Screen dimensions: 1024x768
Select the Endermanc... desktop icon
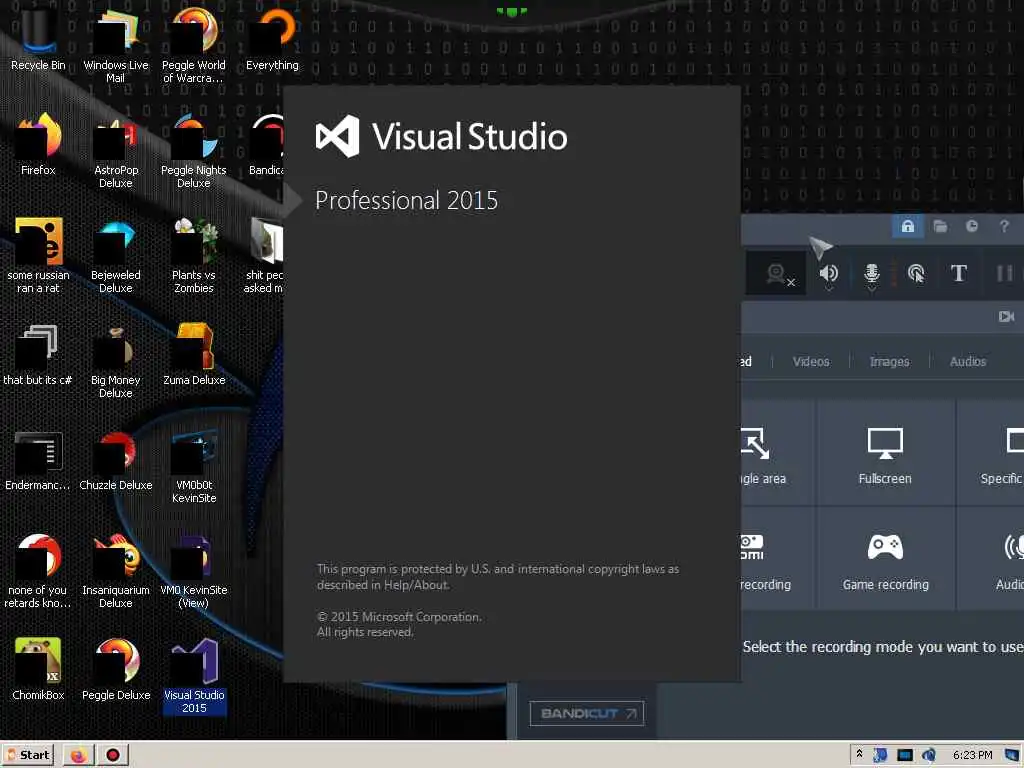coord(38,460)
